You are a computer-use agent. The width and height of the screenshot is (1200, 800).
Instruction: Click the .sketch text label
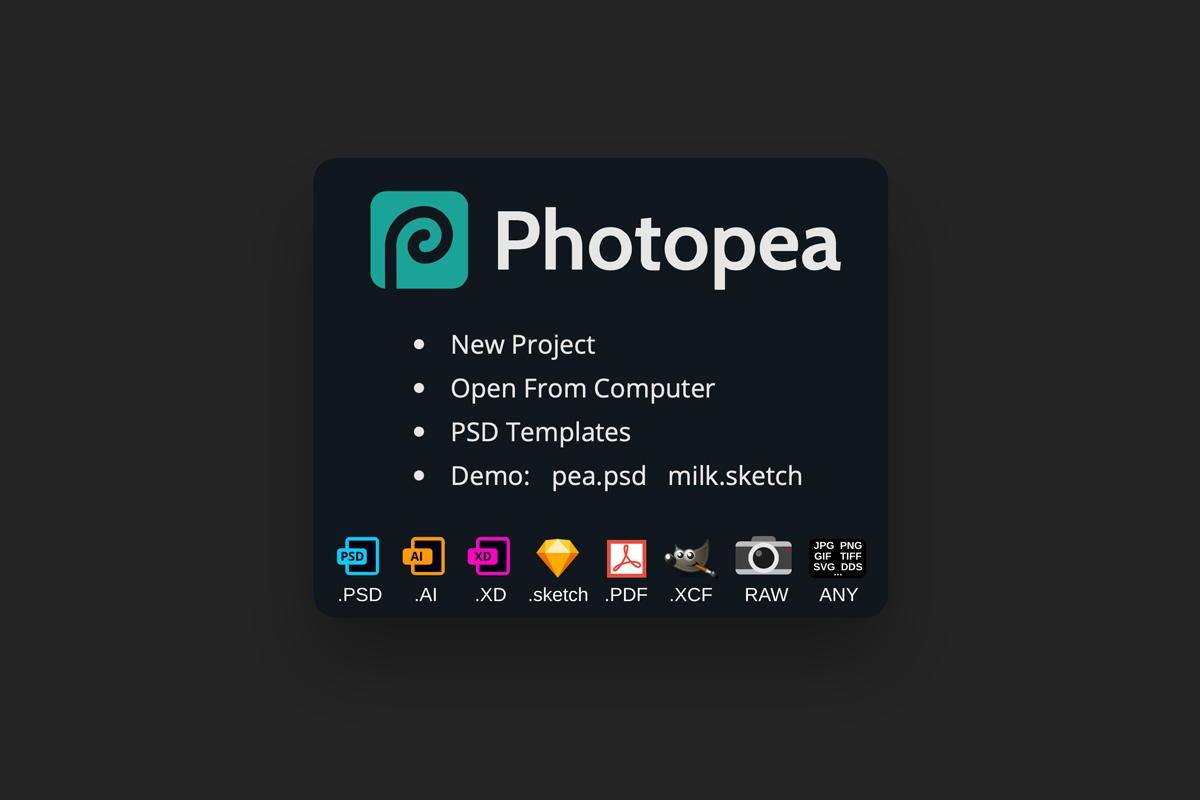pos(558,595)
